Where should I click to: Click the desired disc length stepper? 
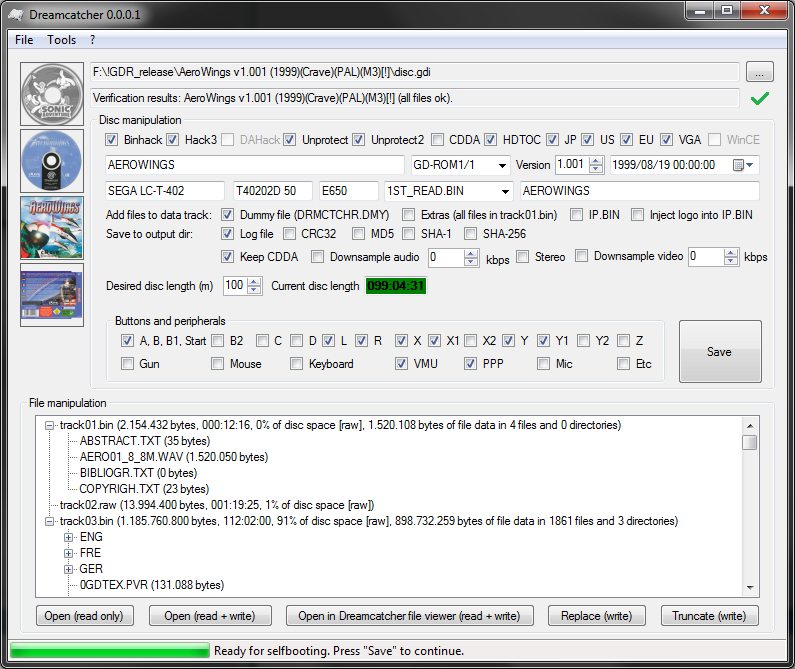pyautogui.click(x=255, y=286)
